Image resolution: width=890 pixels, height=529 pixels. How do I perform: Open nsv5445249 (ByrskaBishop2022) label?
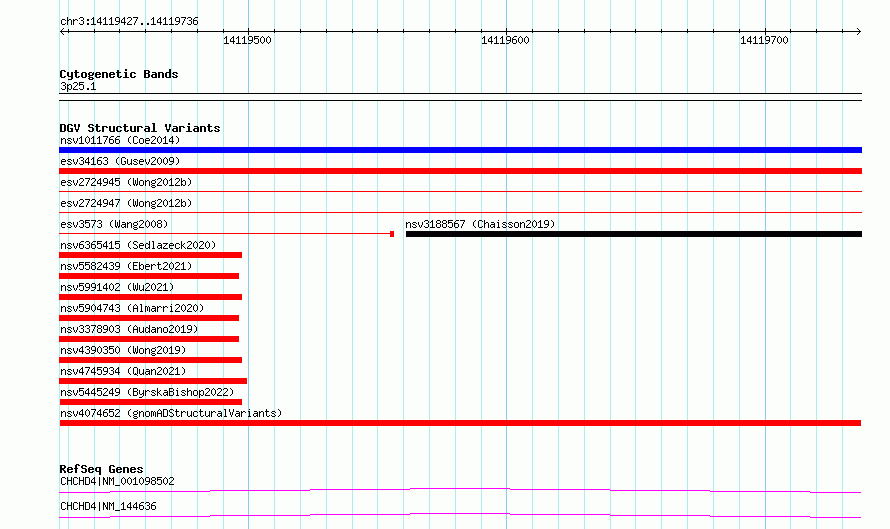(147, 392)
